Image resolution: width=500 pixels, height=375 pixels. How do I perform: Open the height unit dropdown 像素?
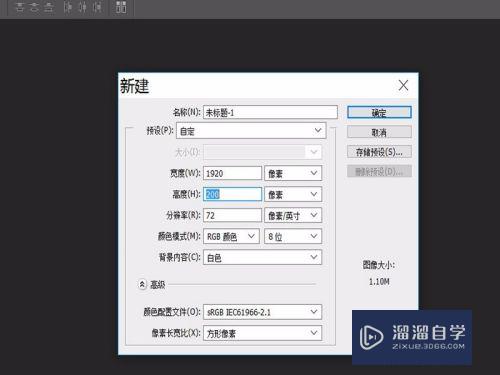click(293, 194)
